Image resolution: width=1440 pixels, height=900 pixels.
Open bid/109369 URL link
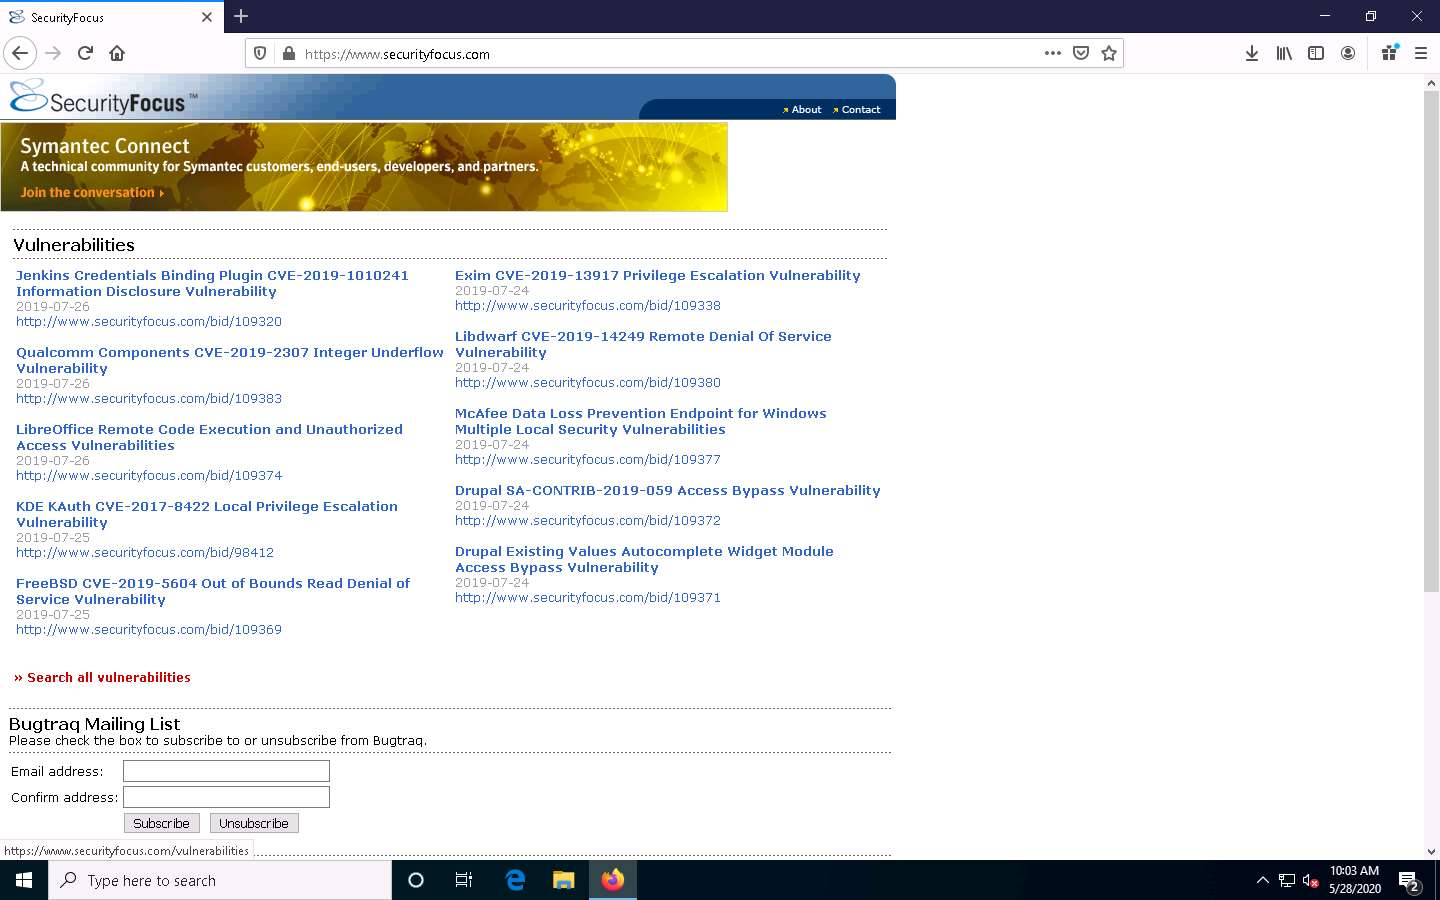[149, 629]
